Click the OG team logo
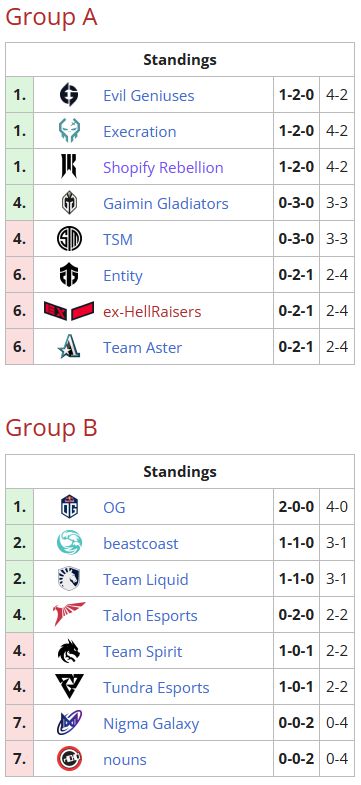Viewport: 361px width, 785px height. click(69, 507)
